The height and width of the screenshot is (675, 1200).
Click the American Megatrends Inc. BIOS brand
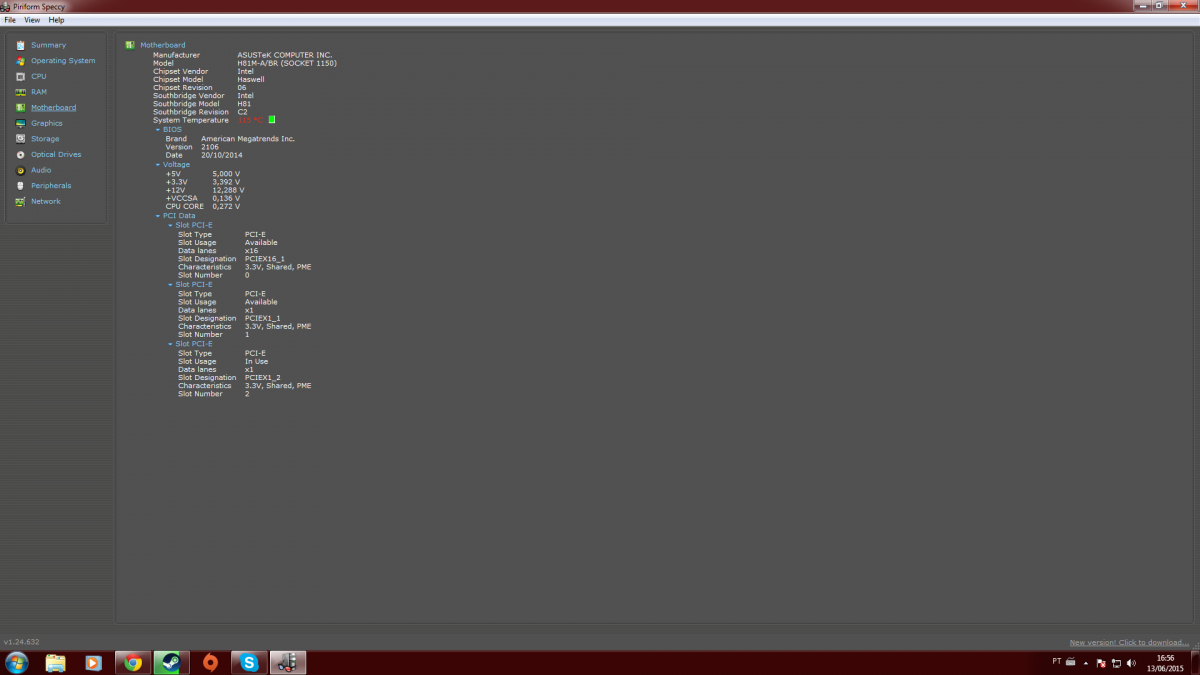point(248,139)
